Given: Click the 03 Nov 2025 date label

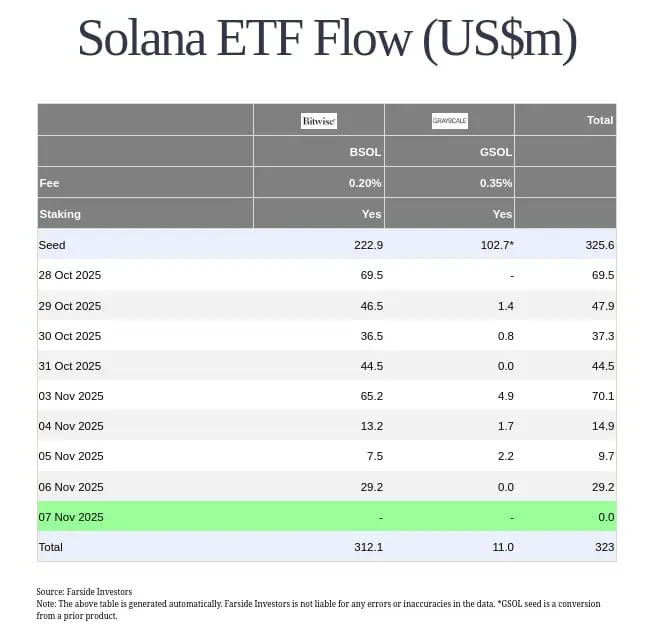Looking at the screenshot, I should pyautogui.click(x=70, y=396).
